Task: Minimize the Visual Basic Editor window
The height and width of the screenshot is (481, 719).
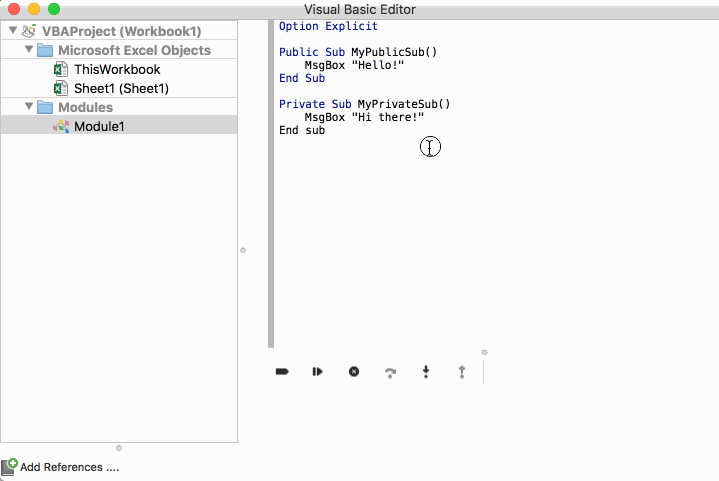Action: point(34,9)
